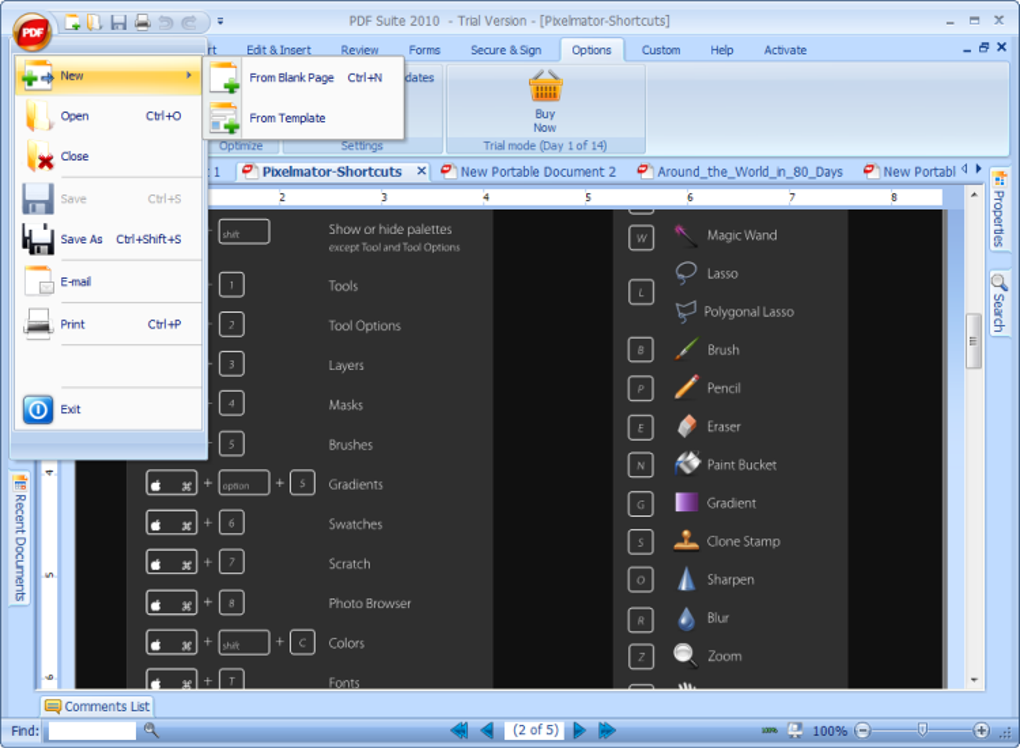
Task: Open the Comments List panel
Action: (x=97, y=706)
